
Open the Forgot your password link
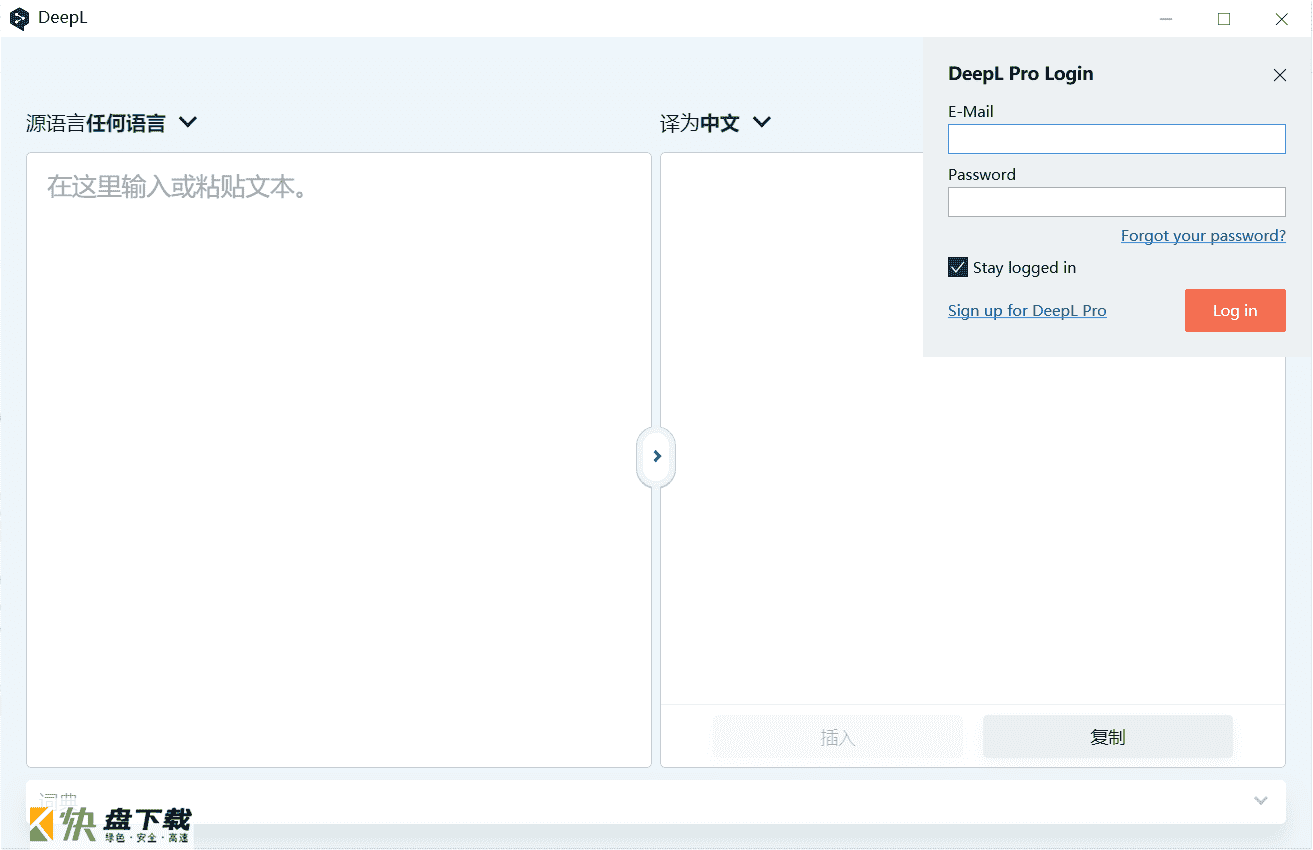tap(1203, 236)
